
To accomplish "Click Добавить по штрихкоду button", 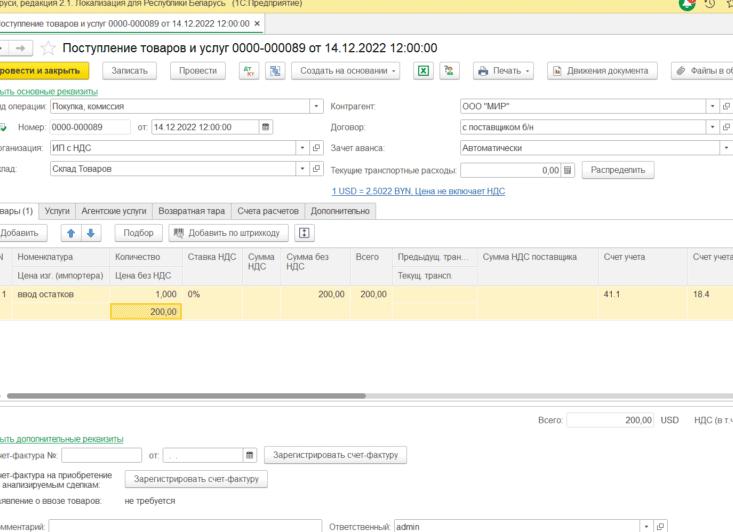I will tap(228, 233).
